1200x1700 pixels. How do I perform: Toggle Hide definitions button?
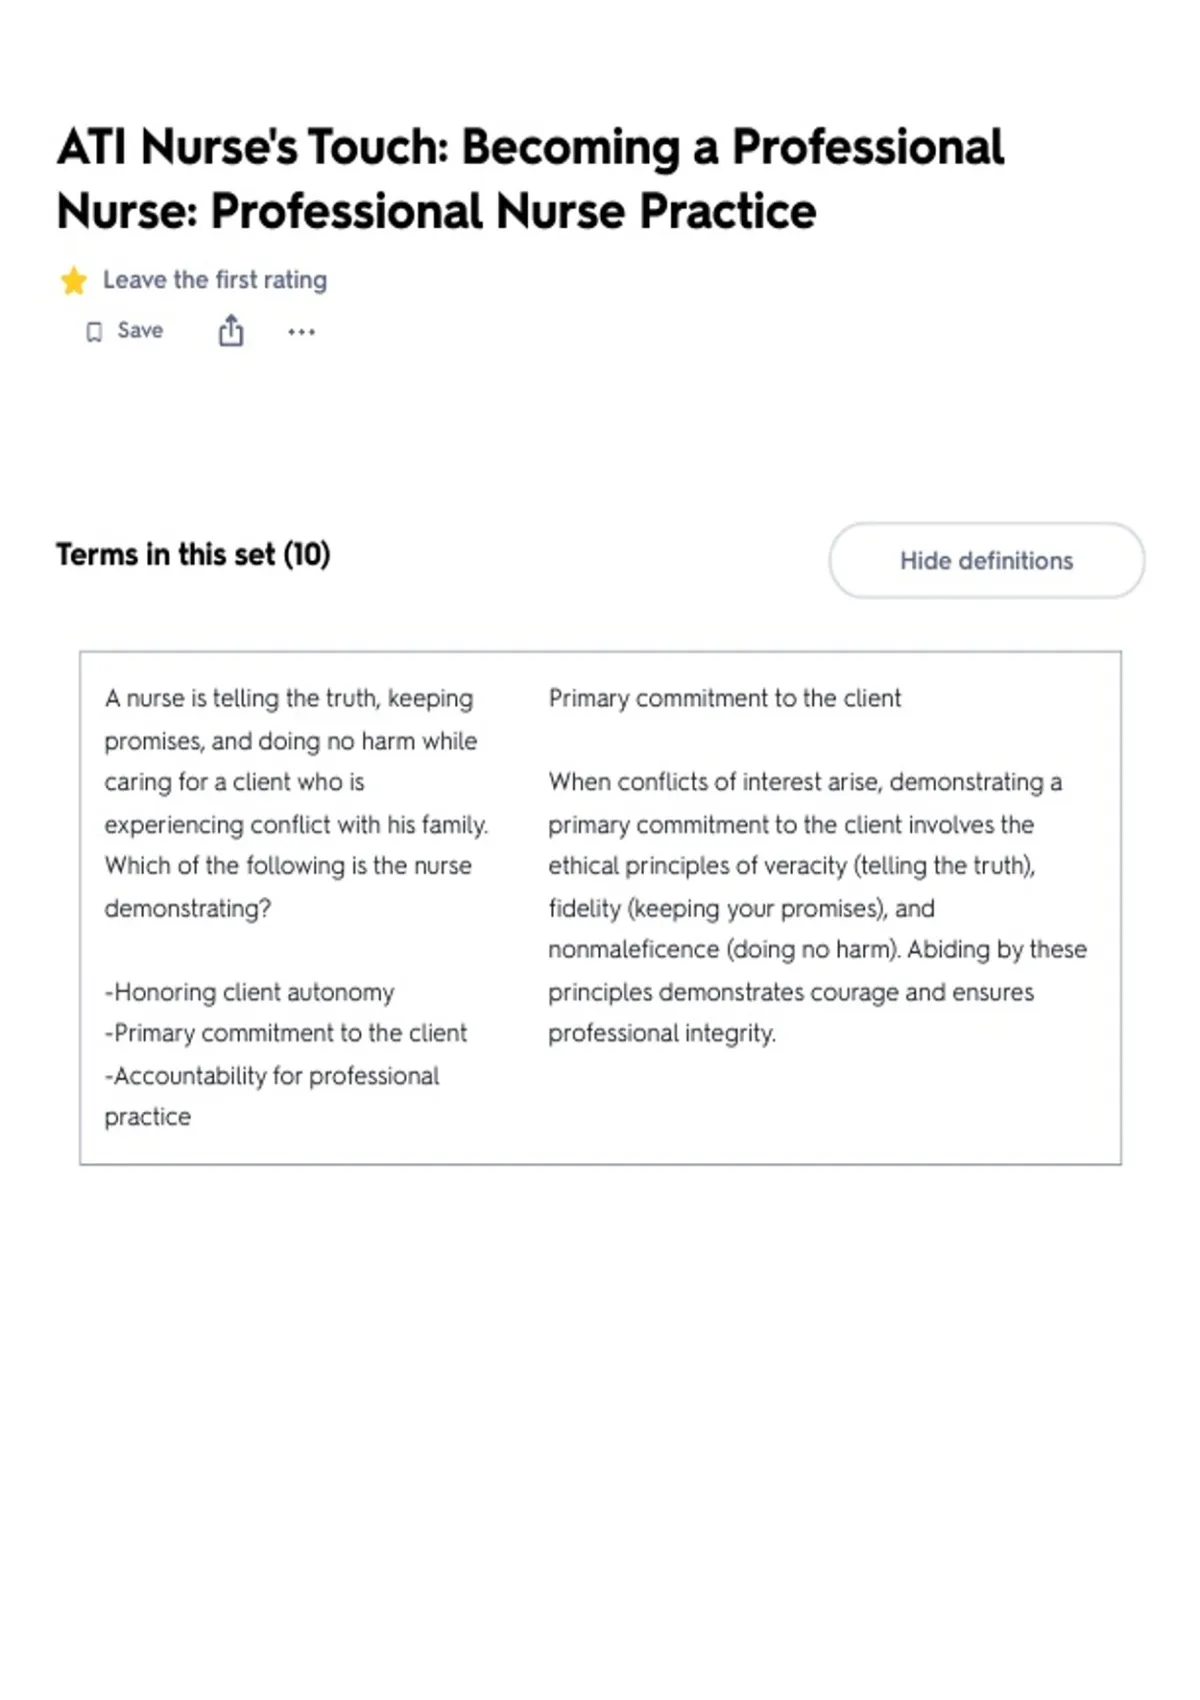click(x=986, y=560)
